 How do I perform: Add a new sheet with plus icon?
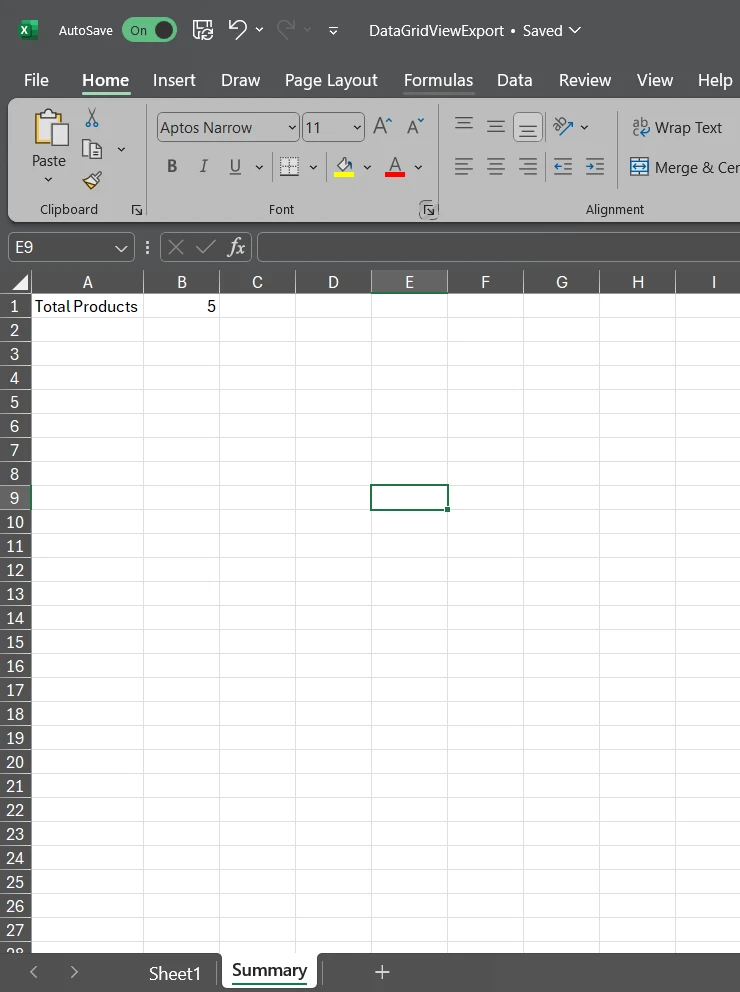[x=381, y=972]
